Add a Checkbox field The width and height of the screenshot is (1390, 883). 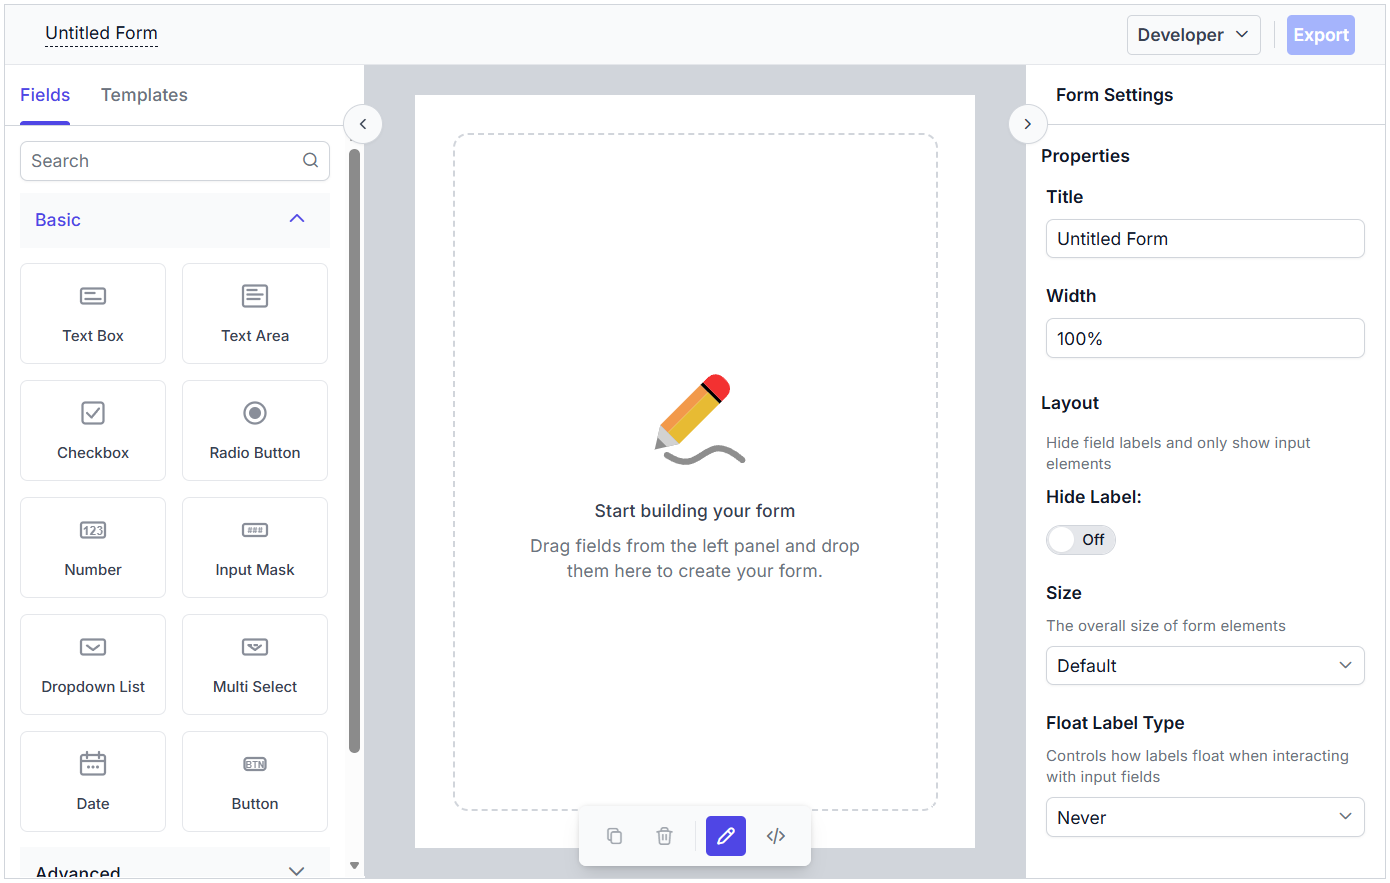93,430
